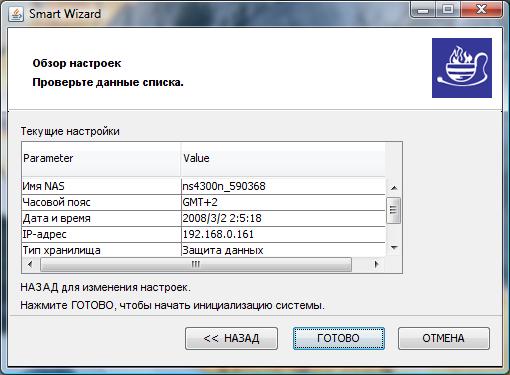The width and height of the screenshot is (510, 375).
Task: Close the Smart Wizard window
Action: (x=481, y=10)
